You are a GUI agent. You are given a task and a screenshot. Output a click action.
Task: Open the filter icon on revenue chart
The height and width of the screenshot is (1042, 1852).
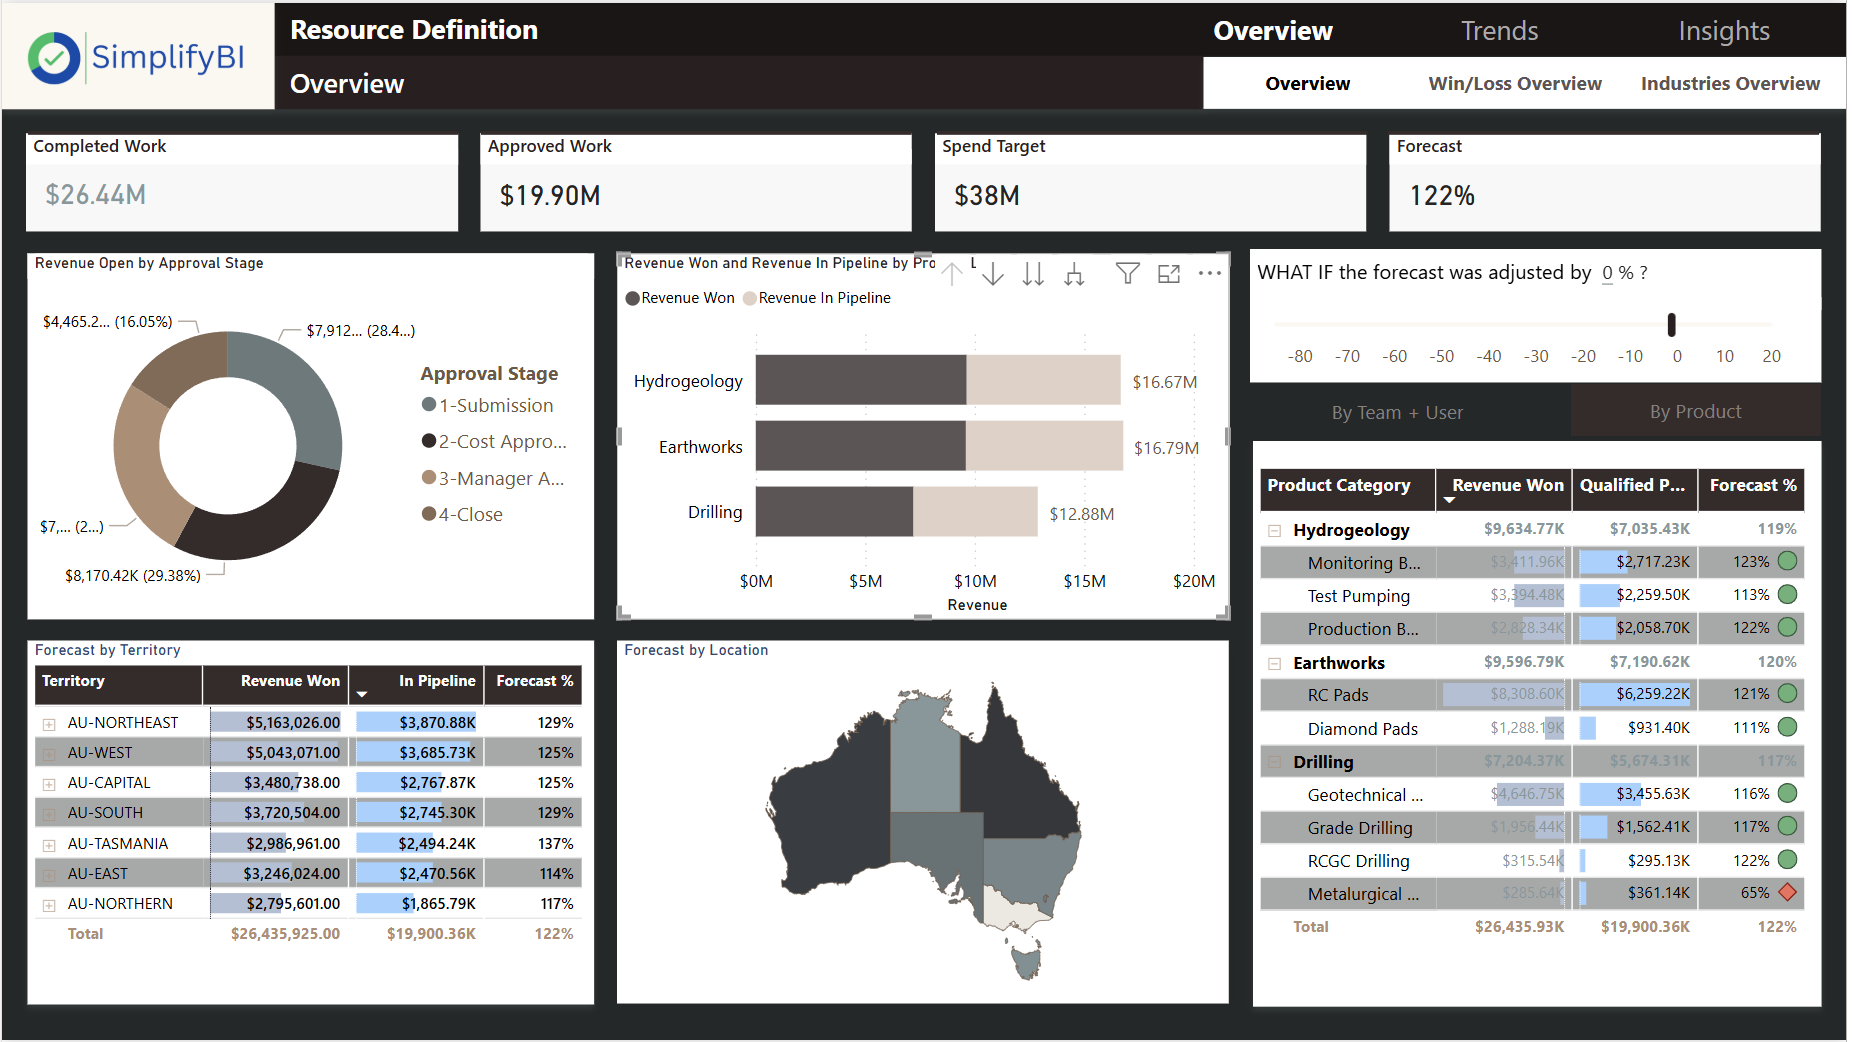[1127, 273]
